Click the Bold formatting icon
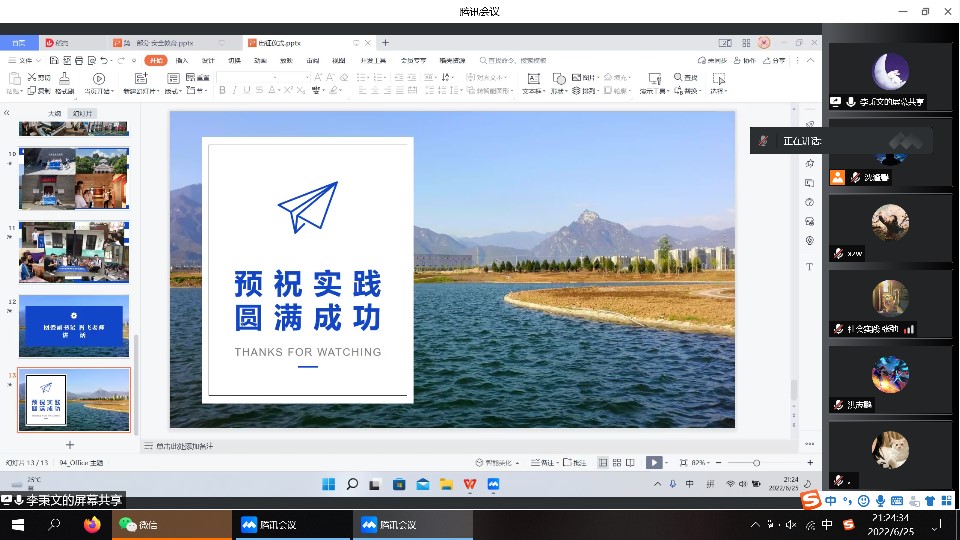Image resolution: width=960 pixels, height=540 pixels. point(222,90)
